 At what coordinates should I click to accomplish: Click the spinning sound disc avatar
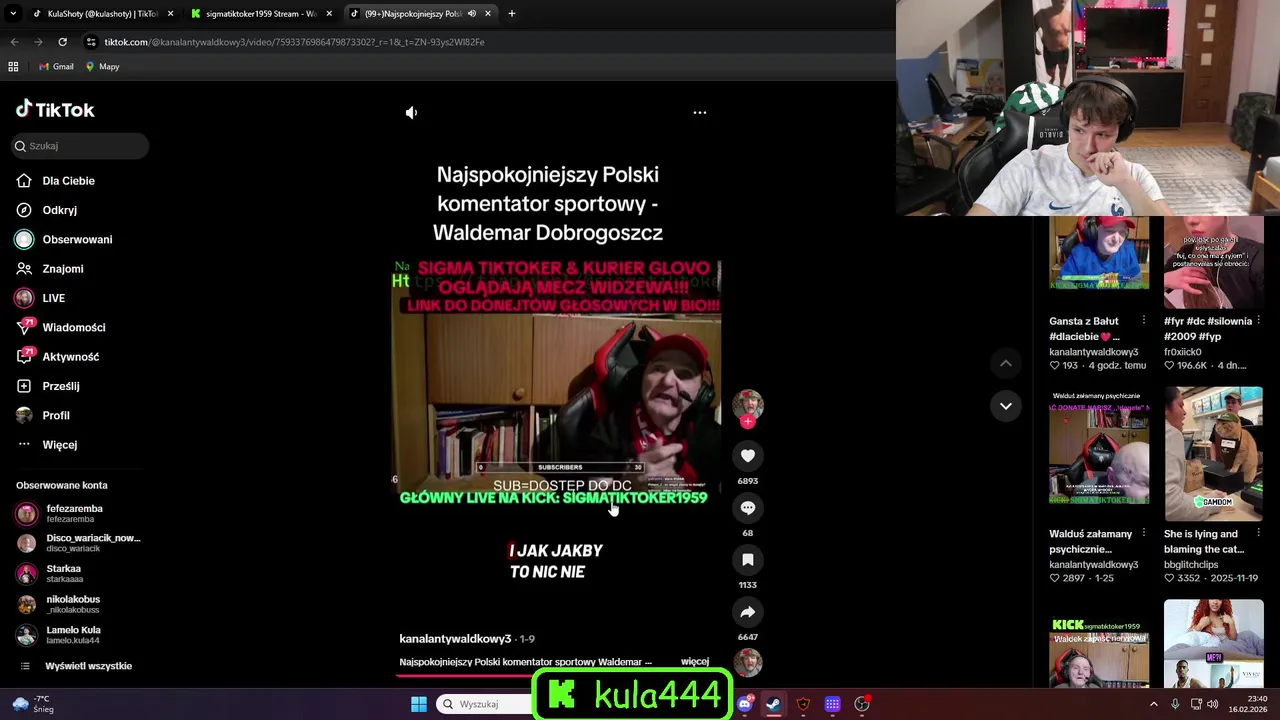(x=748, y=662)
